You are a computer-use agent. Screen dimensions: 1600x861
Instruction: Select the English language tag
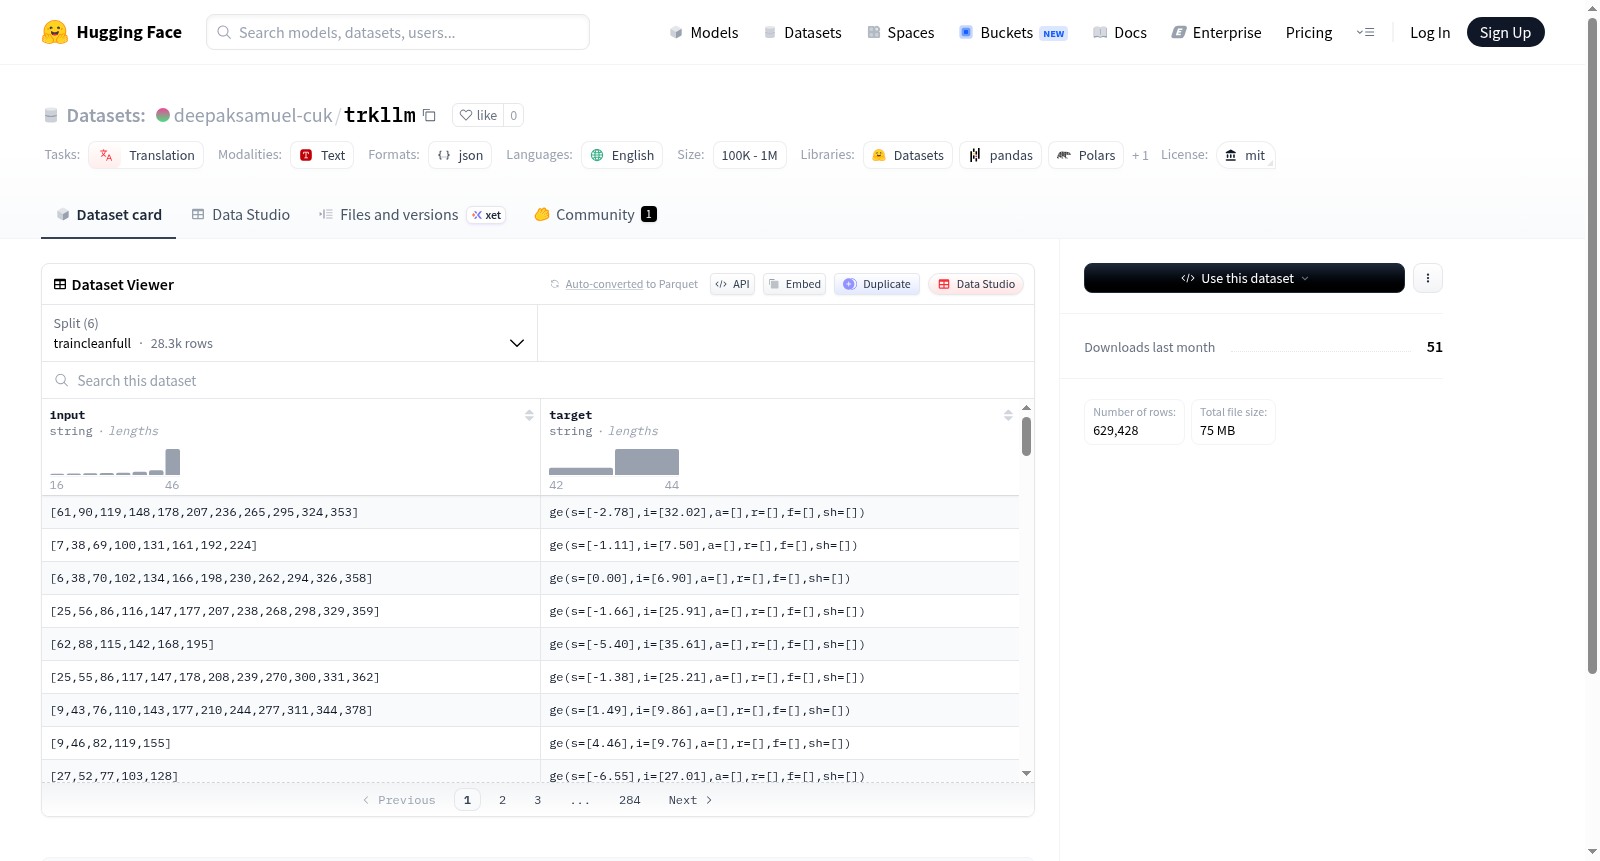[x=622, y=155]
